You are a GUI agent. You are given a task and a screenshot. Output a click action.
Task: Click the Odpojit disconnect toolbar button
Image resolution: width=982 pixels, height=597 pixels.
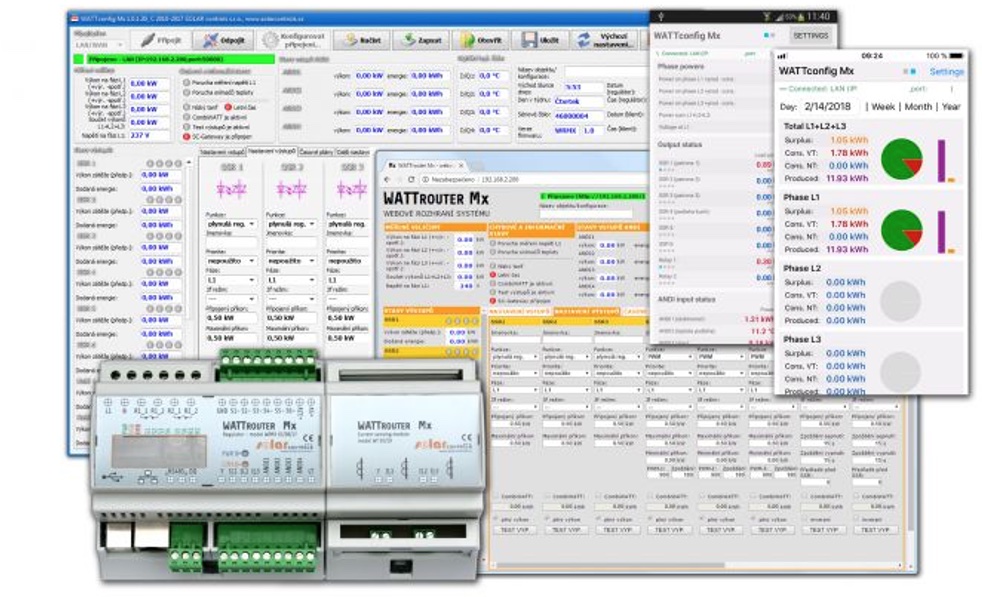click(224, 40)
